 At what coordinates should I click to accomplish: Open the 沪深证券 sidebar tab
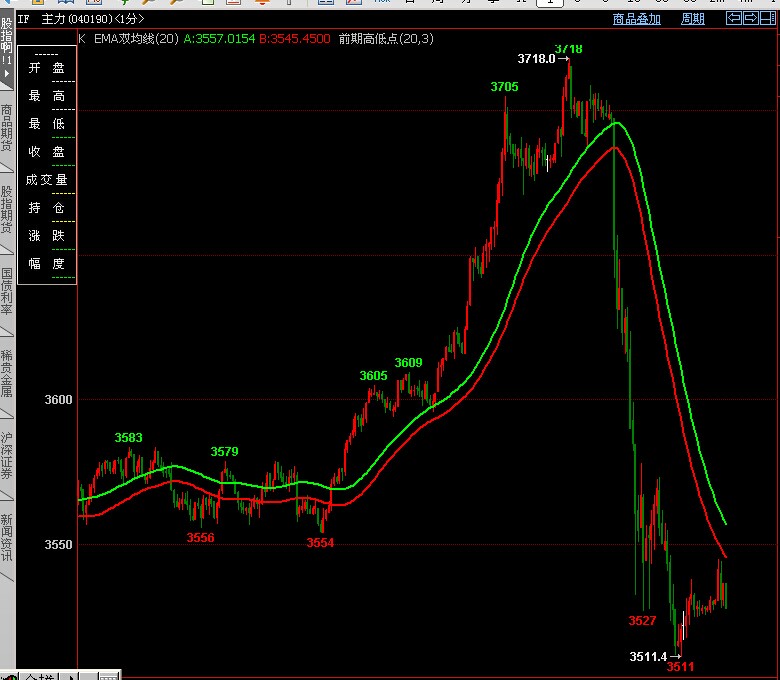pyautogui.click(x=7, y=456)
